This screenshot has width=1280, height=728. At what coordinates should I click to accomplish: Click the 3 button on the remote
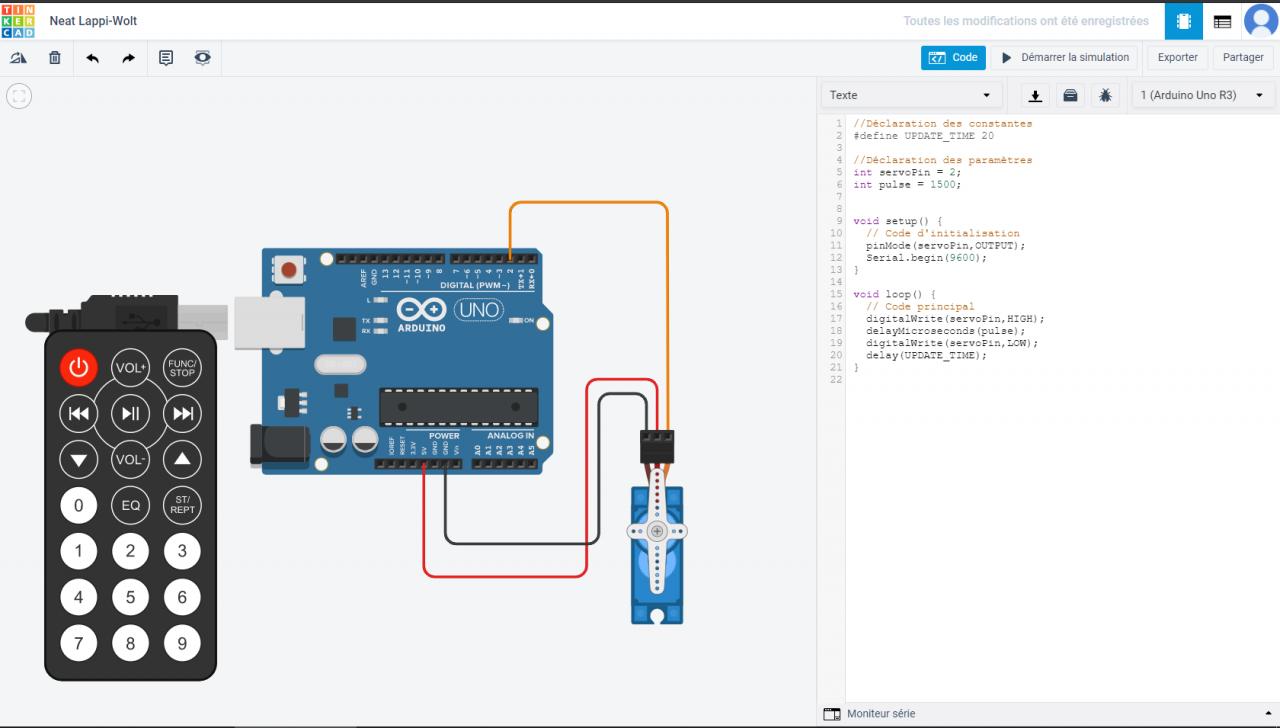coord(182,551)
